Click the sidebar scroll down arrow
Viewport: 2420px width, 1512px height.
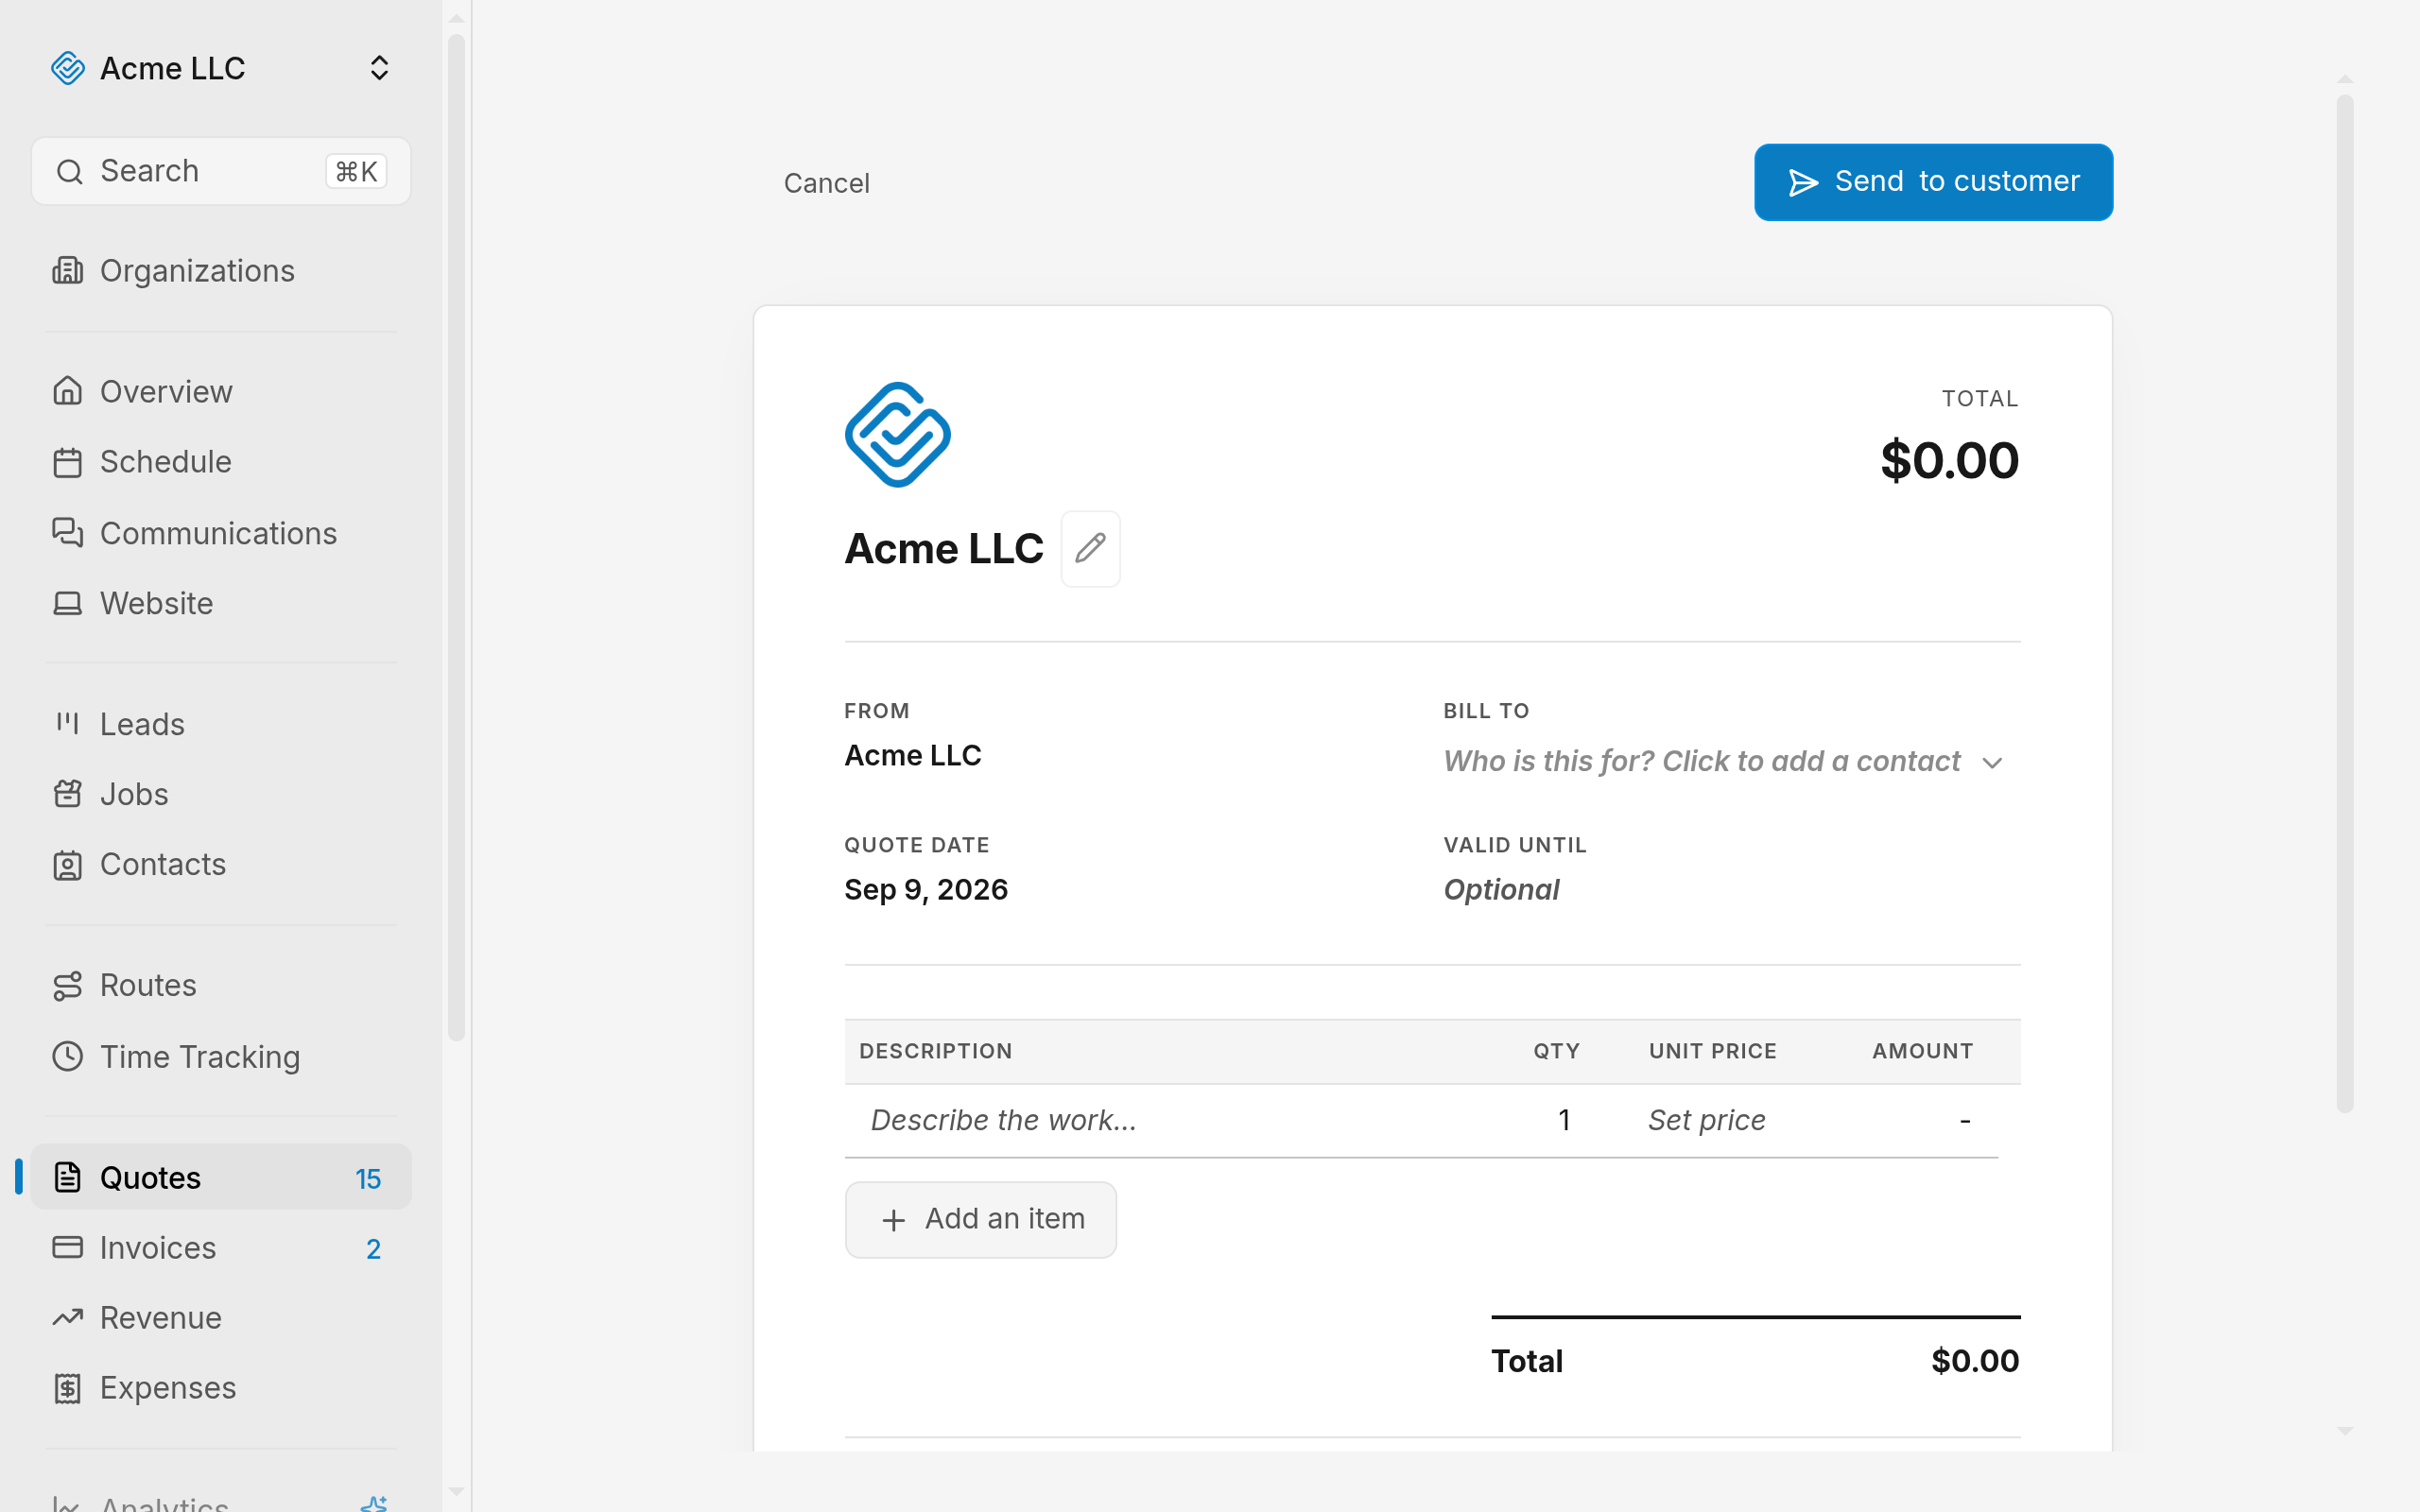(456, 1491)
